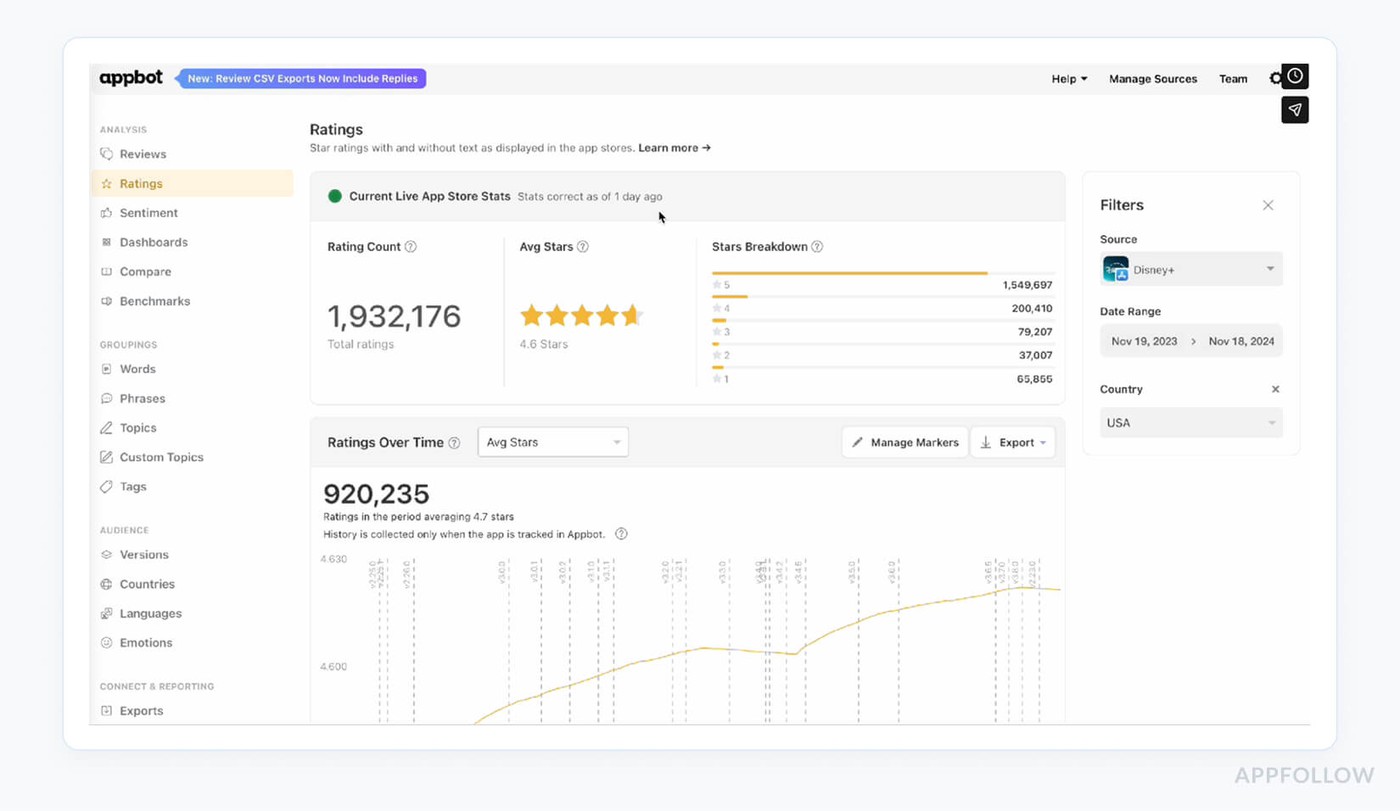Click the 5-star breakdown bar
This screenshot has width=1400, height=811.
pos(850,273)
